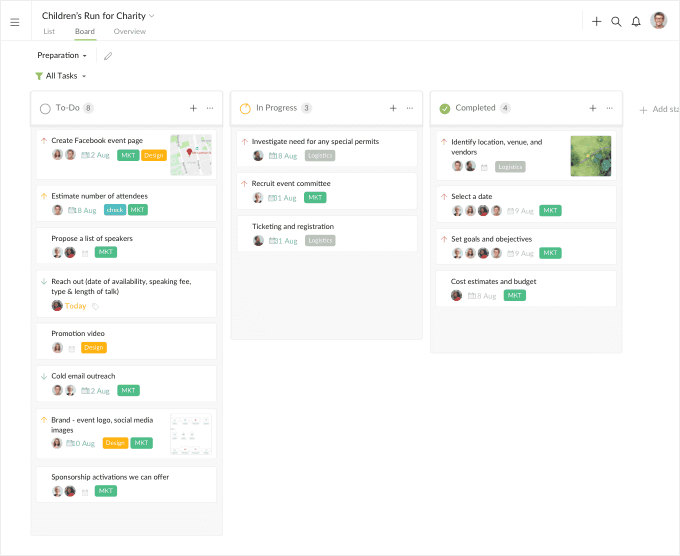Click Logistics tag on Ticketing and registration
This screenshot has height=556, width=680.
point(320,241)
